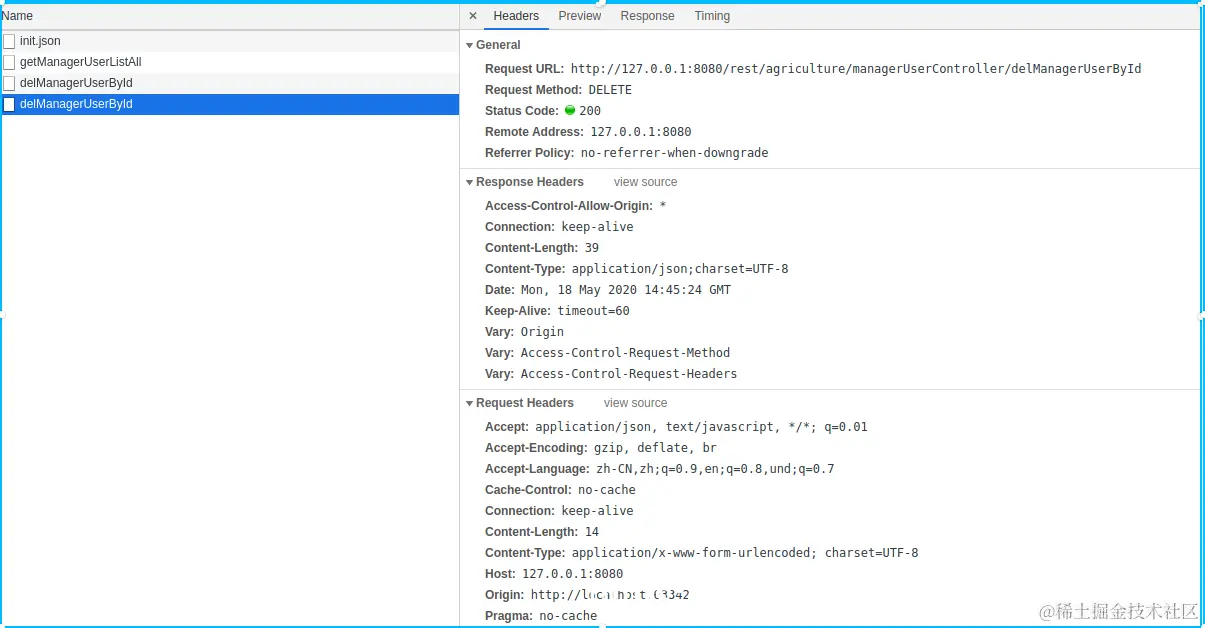Click the Date header value
The height and width of the screenshot is (628, 1205).
pyautogui.click(x=626, y=290)
